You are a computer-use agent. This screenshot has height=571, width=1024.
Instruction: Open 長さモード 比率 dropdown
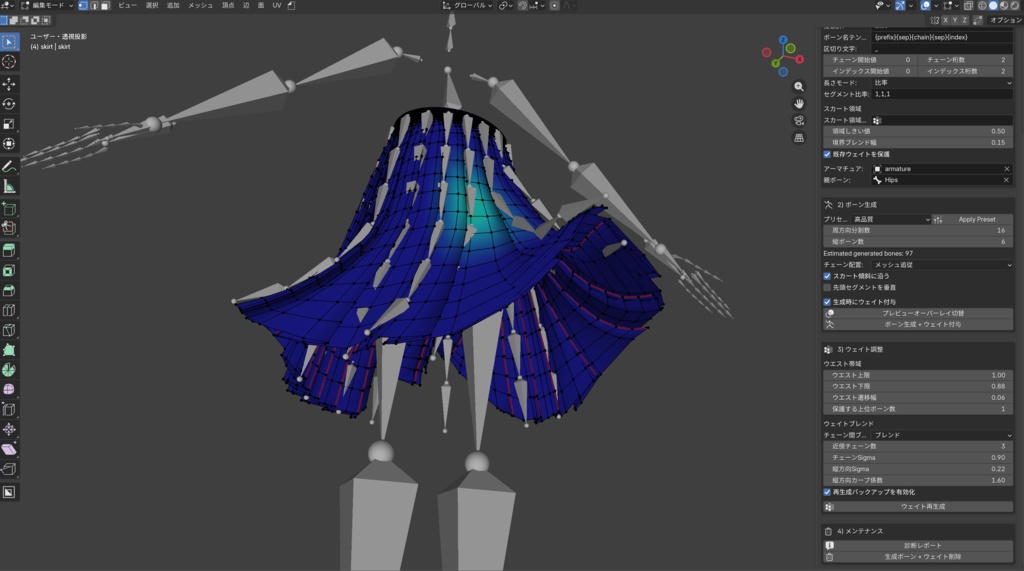(x=942, y=83)
